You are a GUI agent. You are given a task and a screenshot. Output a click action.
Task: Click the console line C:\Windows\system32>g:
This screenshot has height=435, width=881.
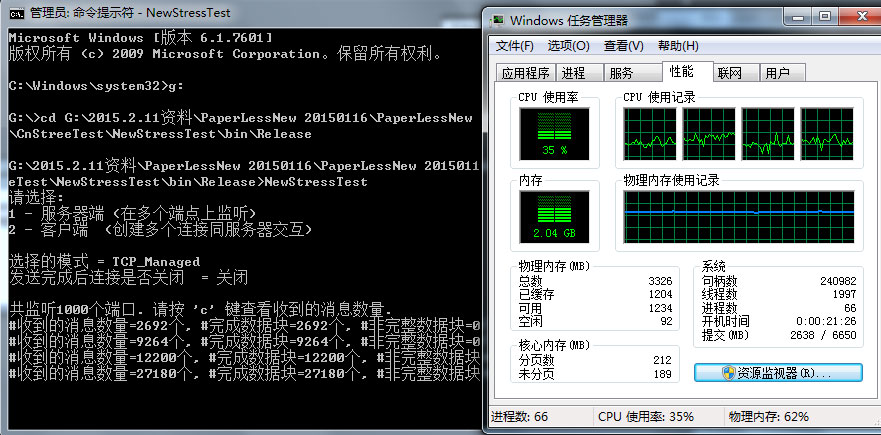pos(96,86)
